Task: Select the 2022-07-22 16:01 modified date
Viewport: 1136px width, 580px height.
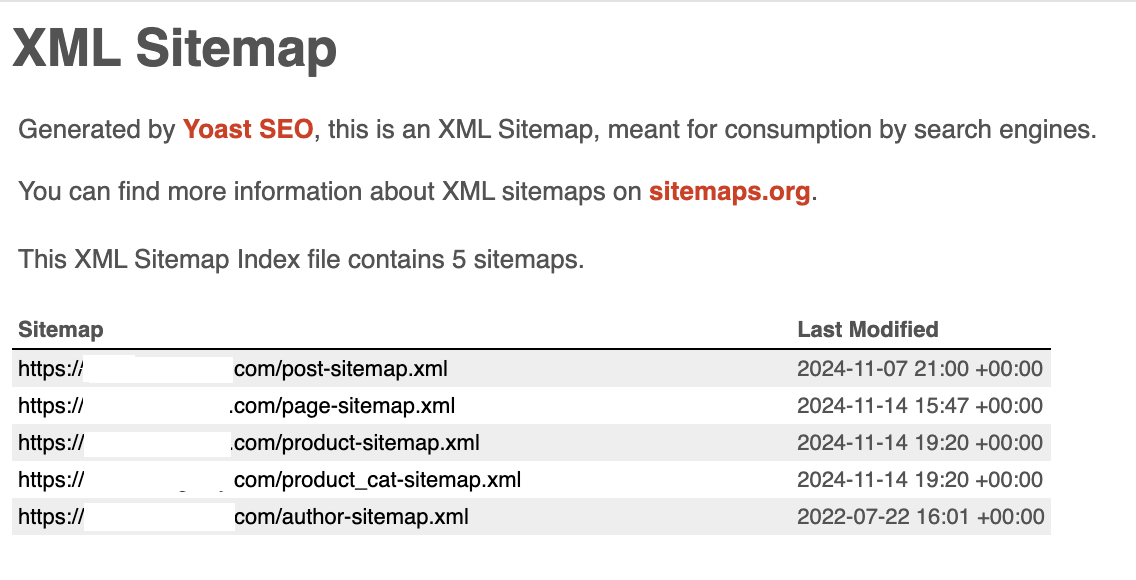Action: (921, 516)
